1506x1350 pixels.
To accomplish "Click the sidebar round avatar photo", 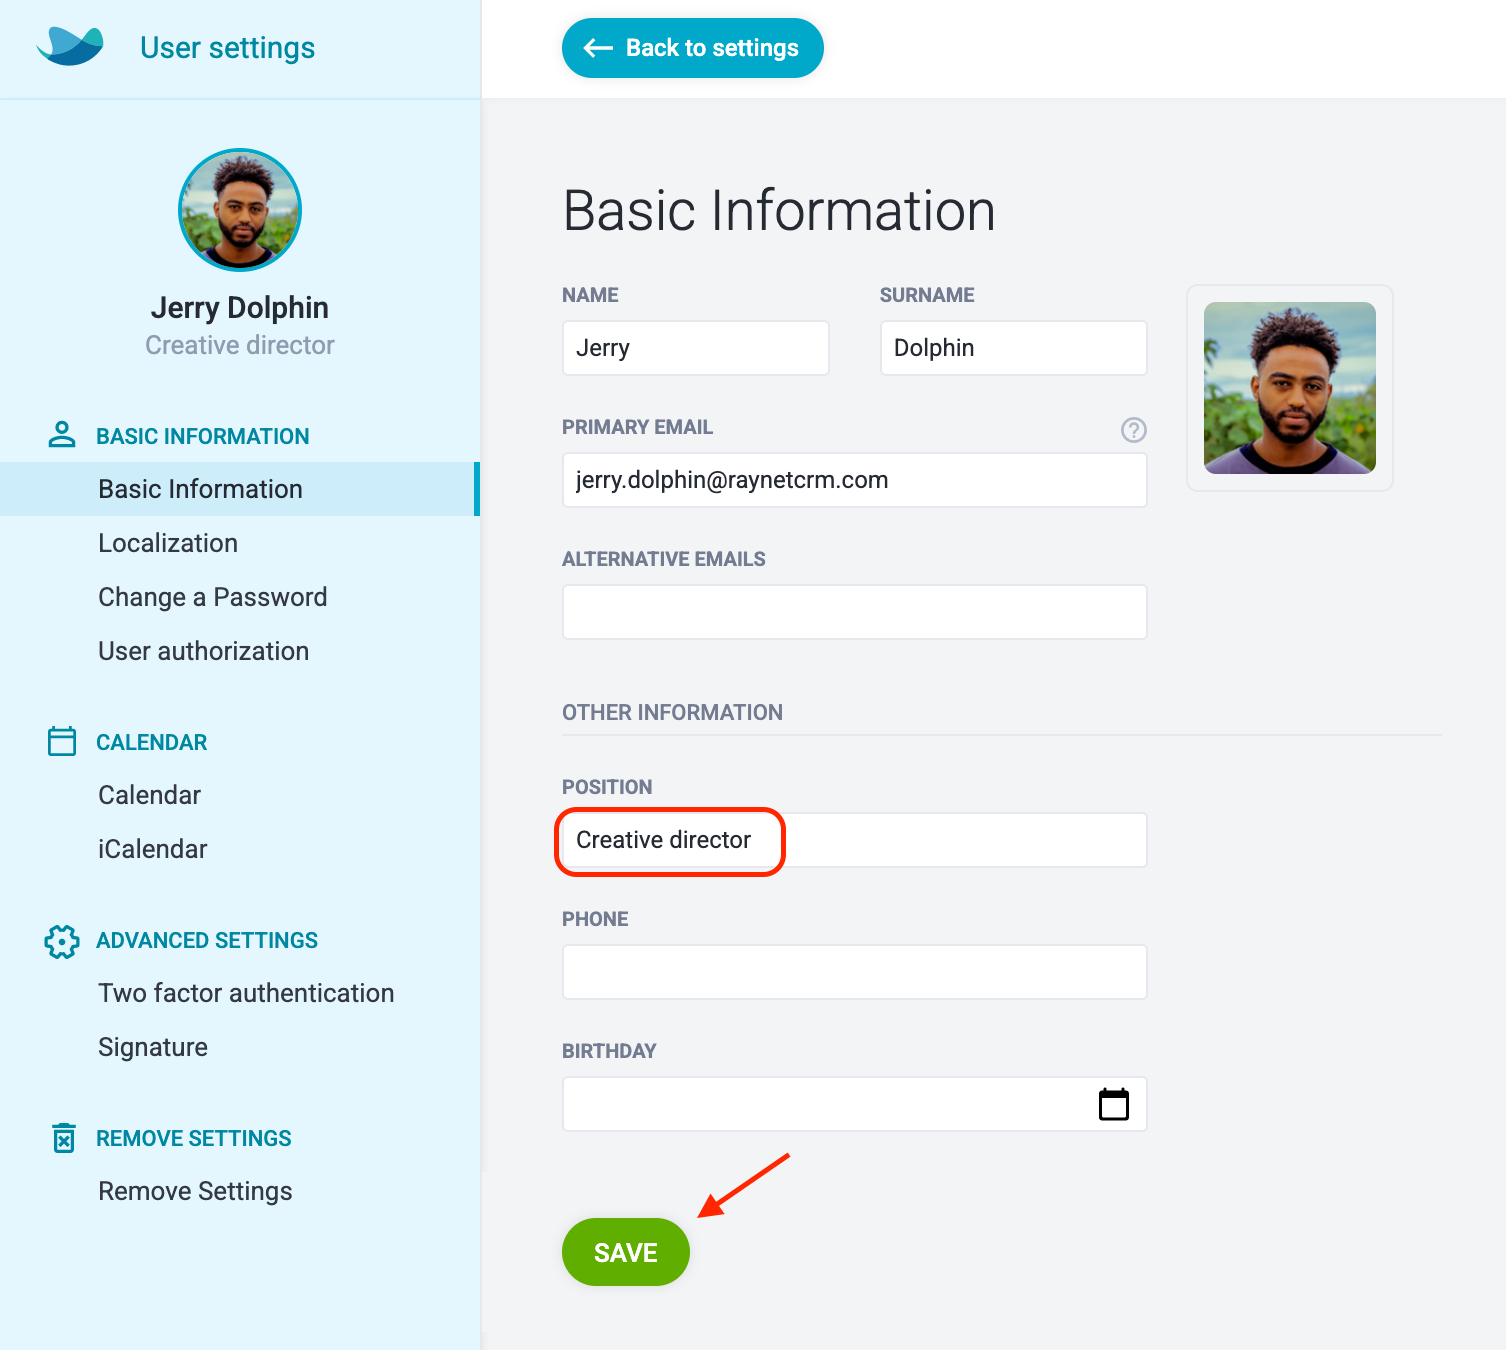I will (240, 210).
